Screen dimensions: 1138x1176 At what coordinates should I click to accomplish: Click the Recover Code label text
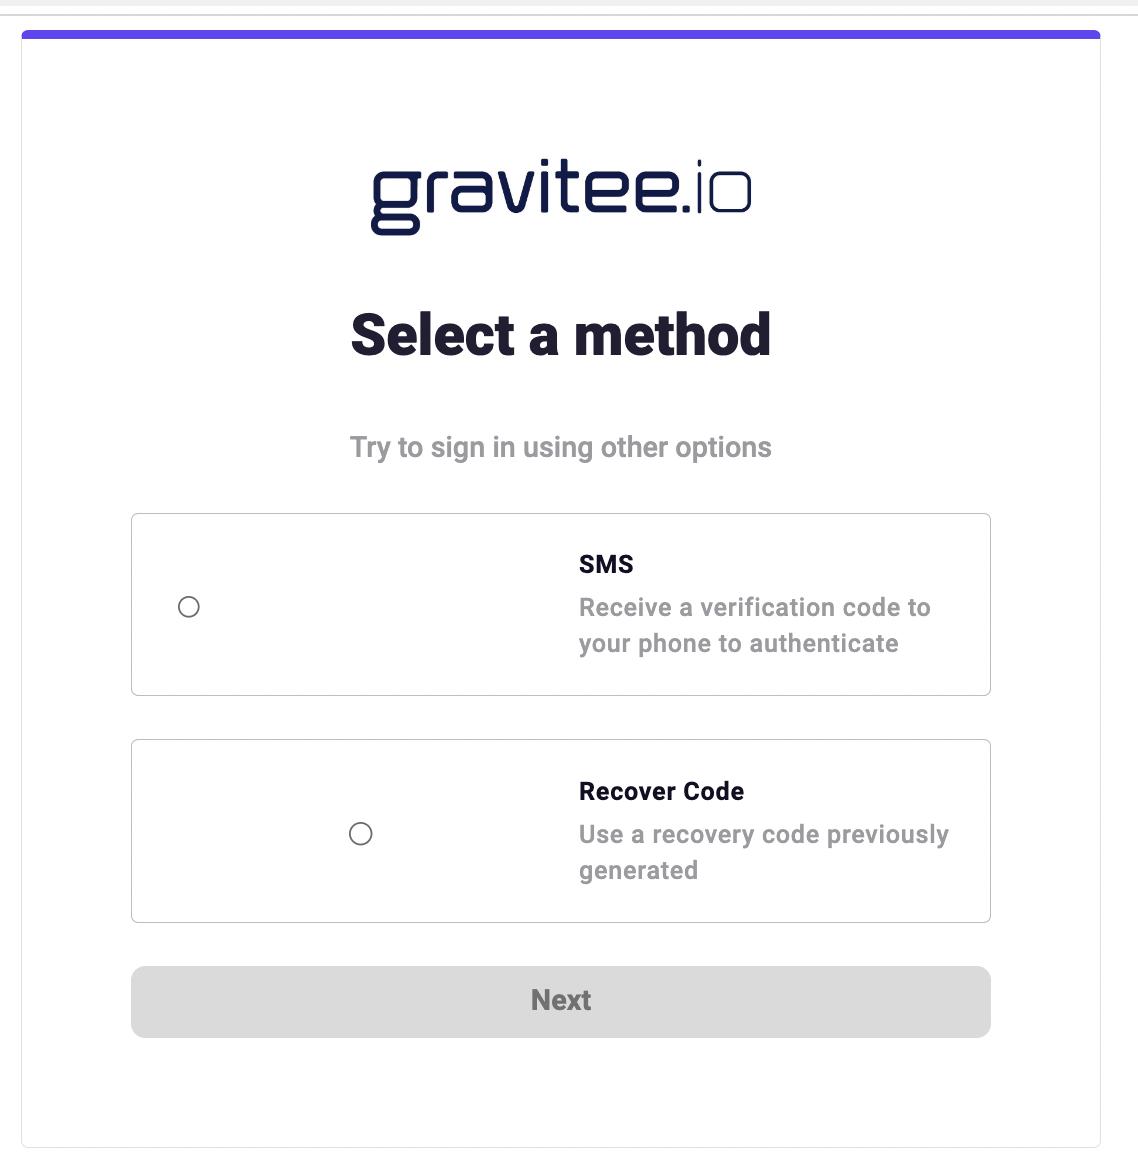(661, 791)
